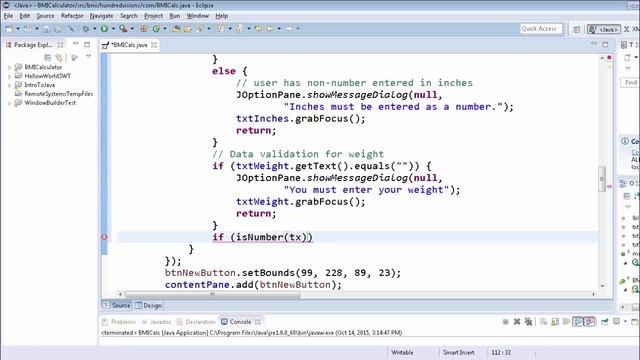Click the New Java Package icon
This screenshot has height=360, width=640.
click(x=144, y=29)
